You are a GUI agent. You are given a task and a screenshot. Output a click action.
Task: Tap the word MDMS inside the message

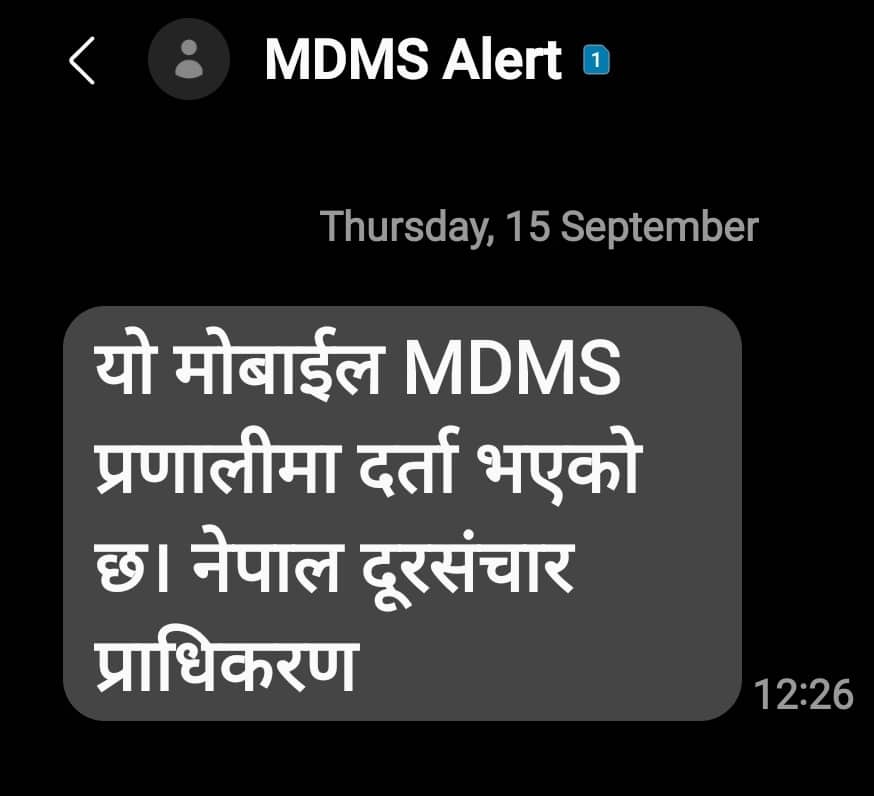512,368
